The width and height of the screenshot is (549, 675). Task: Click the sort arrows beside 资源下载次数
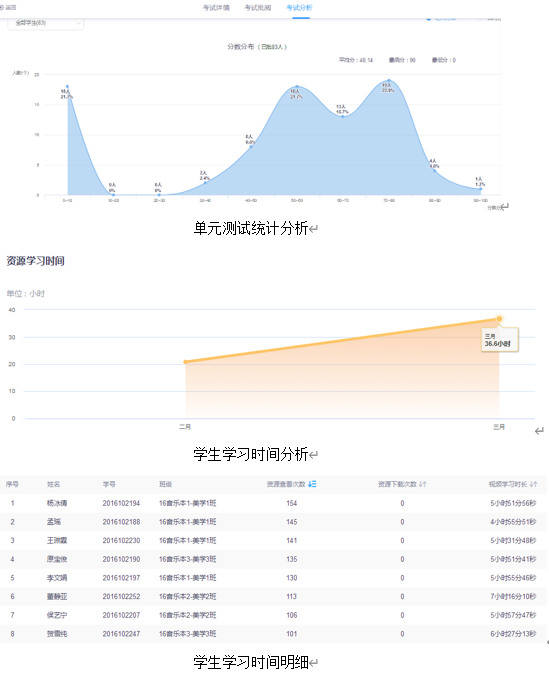tap(422, 484)
